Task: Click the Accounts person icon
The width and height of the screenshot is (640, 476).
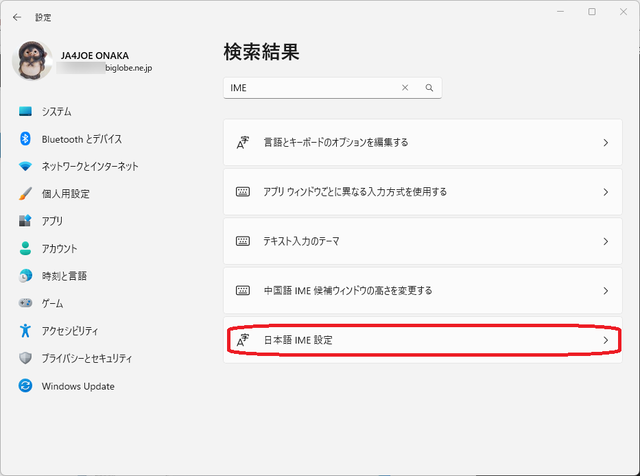Action: pyautogui.click(x=25, y=248)
